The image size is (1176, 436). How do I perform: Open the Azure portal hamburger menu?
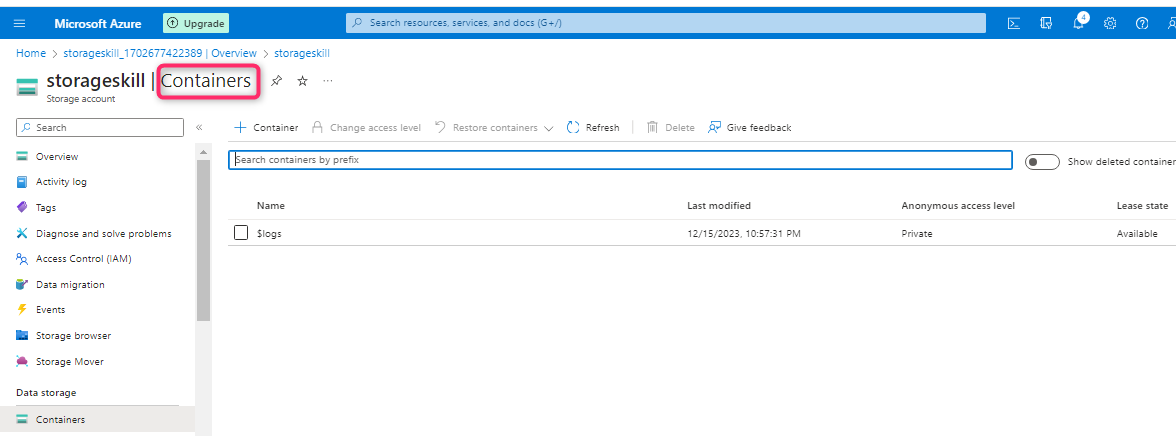[20, 23]
